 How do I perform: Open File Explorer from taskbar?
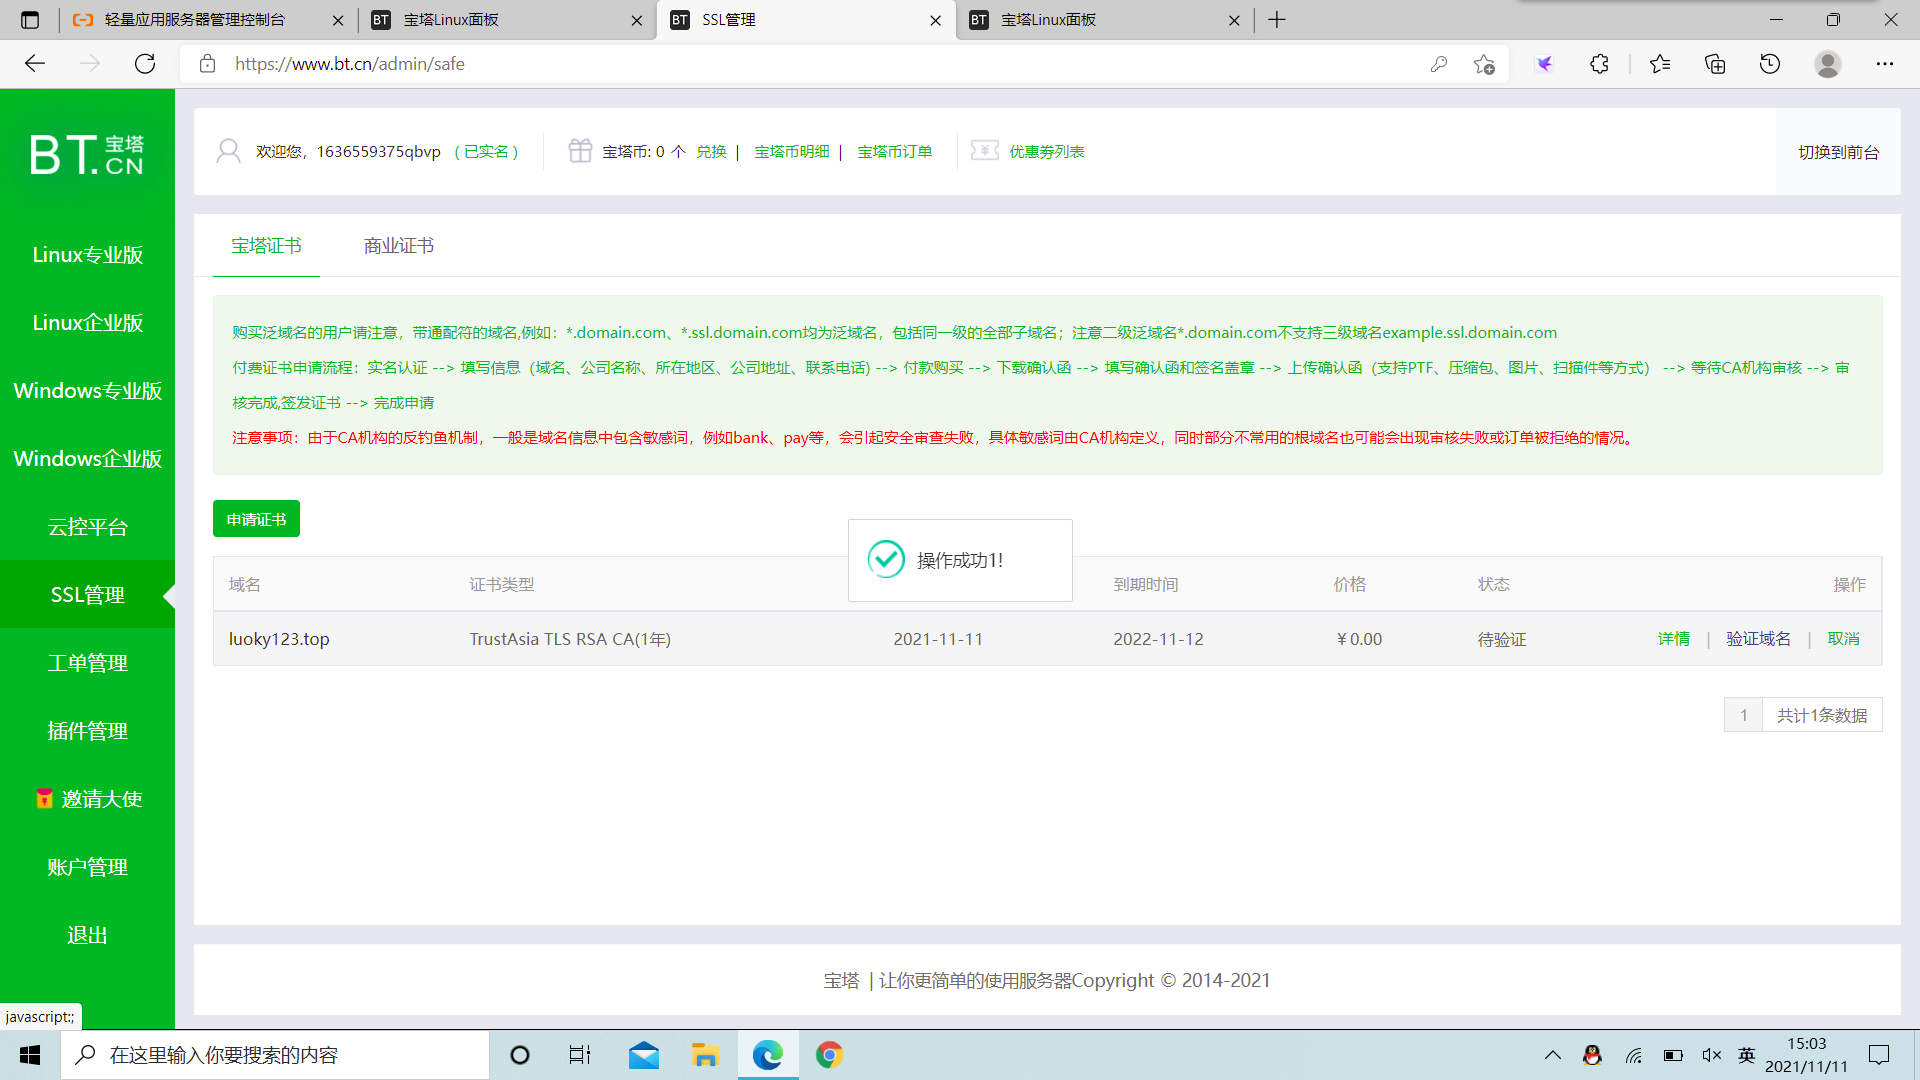point(705,1055)
